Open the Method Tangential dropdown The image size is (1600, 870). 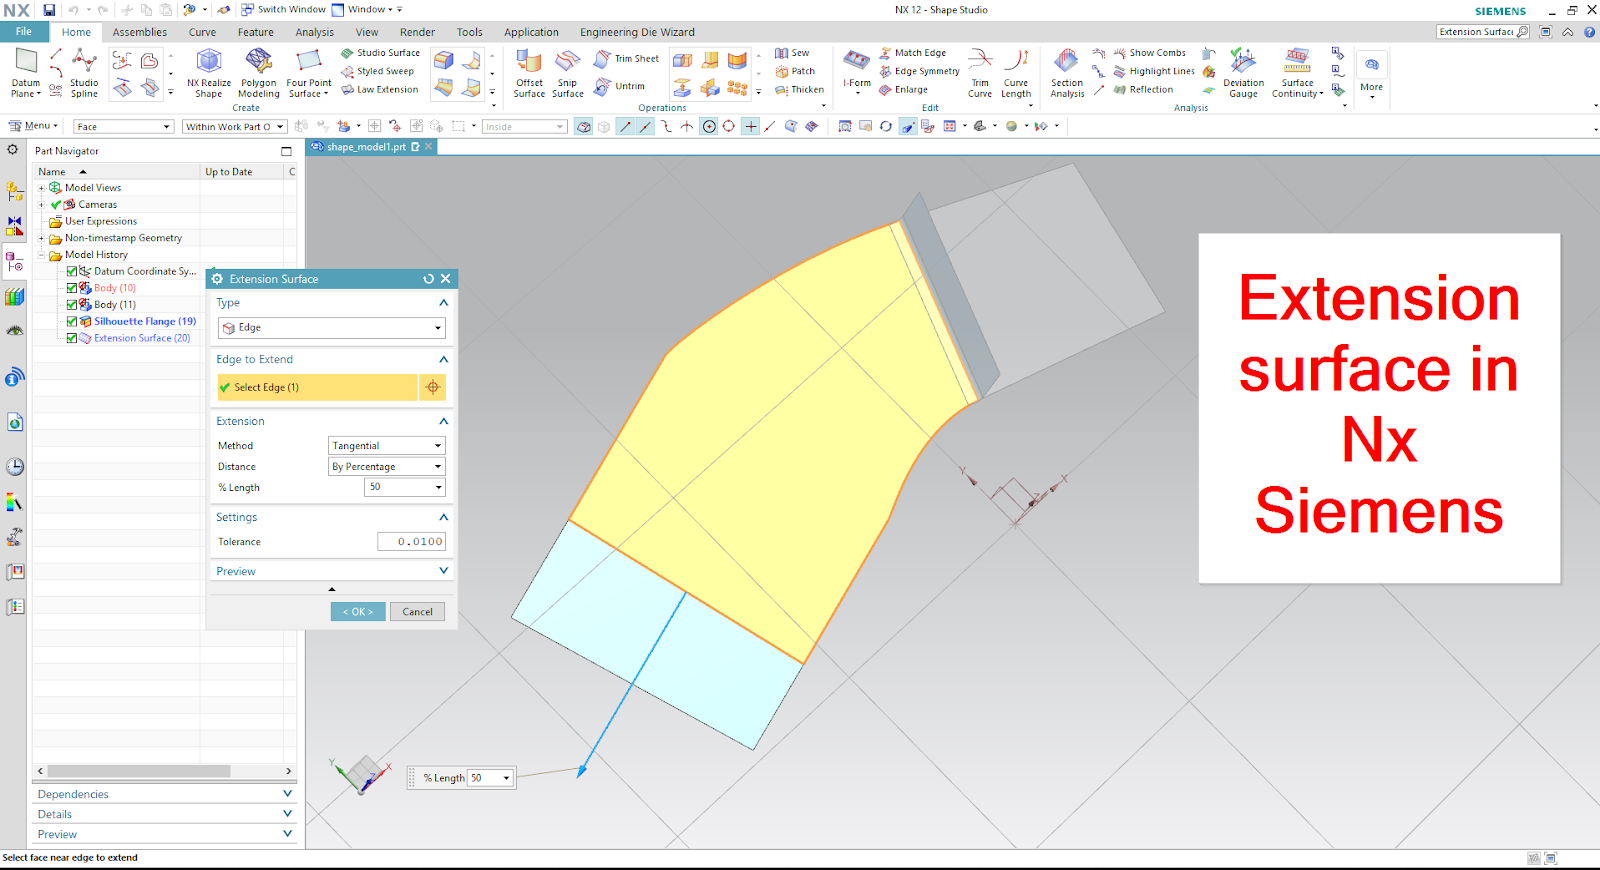coord(386,446)
